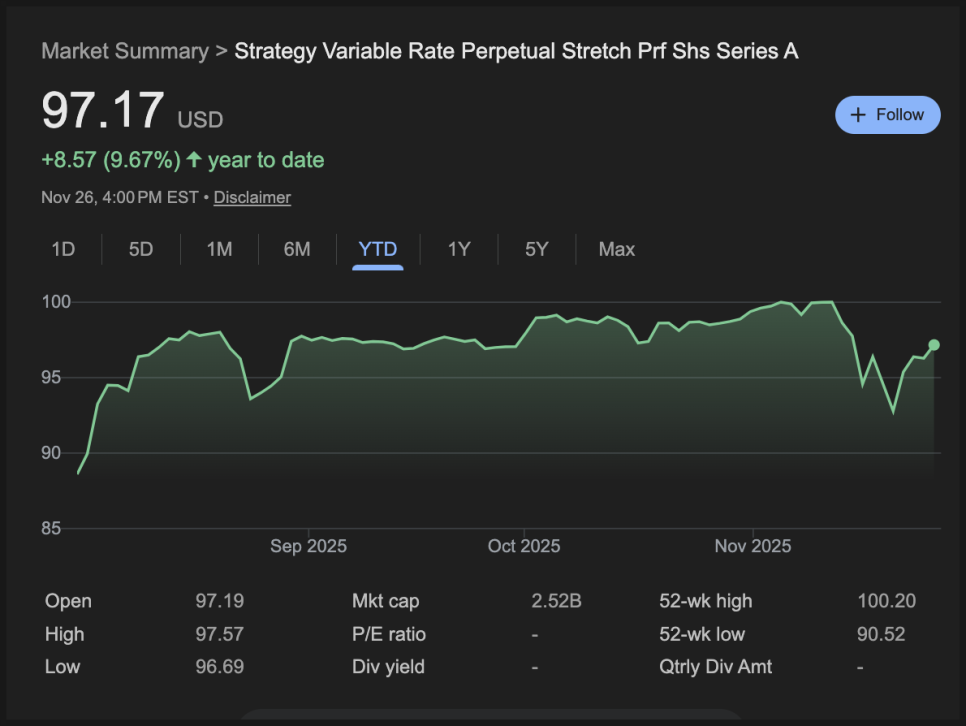View the 5Y price history
The width and height of the screenshot is (966, 726).
pos(537,249)
